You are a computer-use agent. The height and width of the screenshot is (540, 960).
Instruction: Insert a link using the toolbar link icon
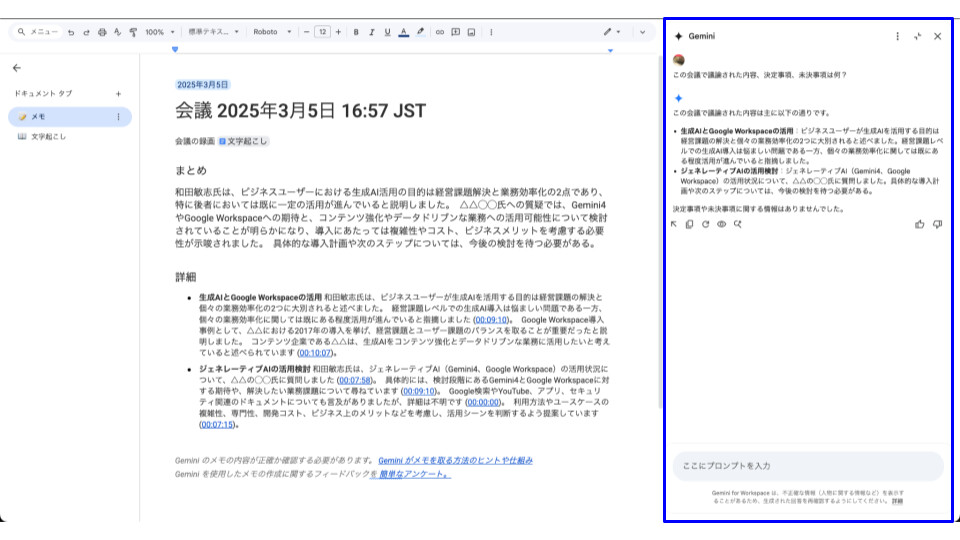click(x=439, y=32)
